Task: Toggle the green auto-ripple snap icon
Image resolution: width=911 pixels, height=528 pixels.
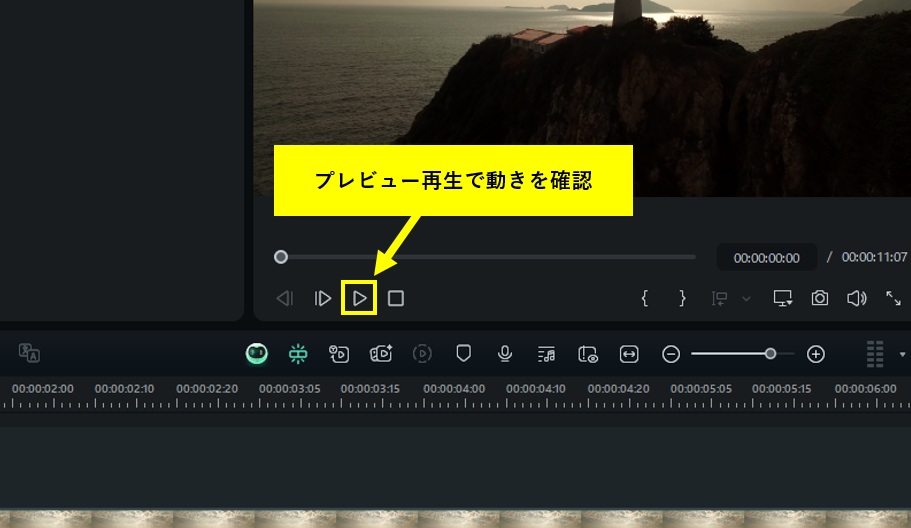Action: [298, 354]
